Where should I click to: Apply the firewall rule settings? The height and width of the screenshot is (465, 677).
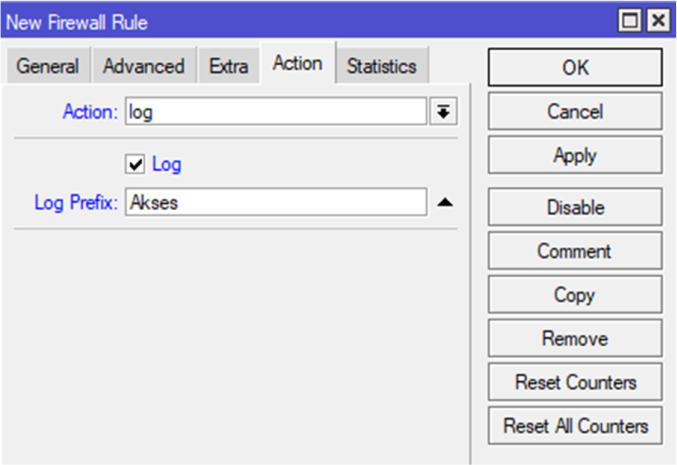point(575,155)
